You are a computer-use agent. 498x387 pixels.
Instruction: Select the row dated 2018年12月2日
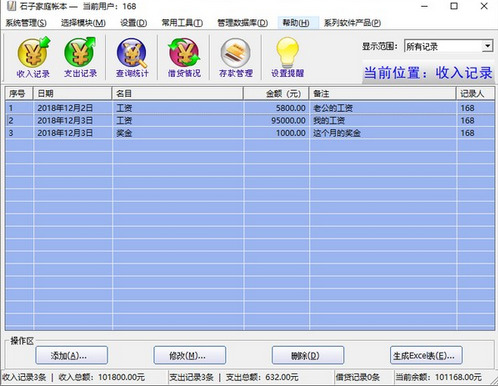pyautogui.click(x=250, y=108)
